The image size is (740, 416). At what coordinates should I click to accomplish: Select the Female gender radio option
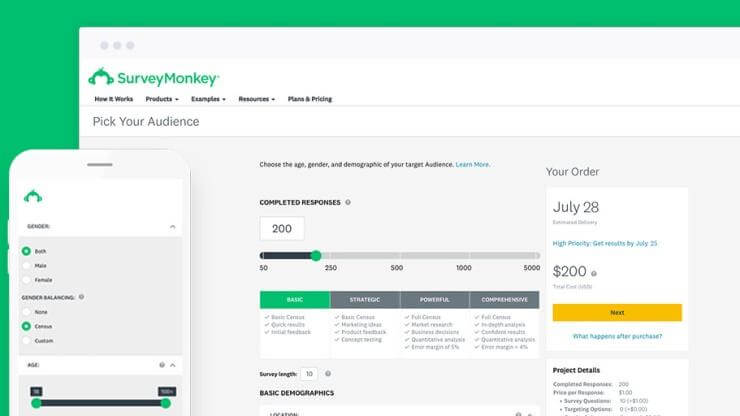(x=26, y=280)
